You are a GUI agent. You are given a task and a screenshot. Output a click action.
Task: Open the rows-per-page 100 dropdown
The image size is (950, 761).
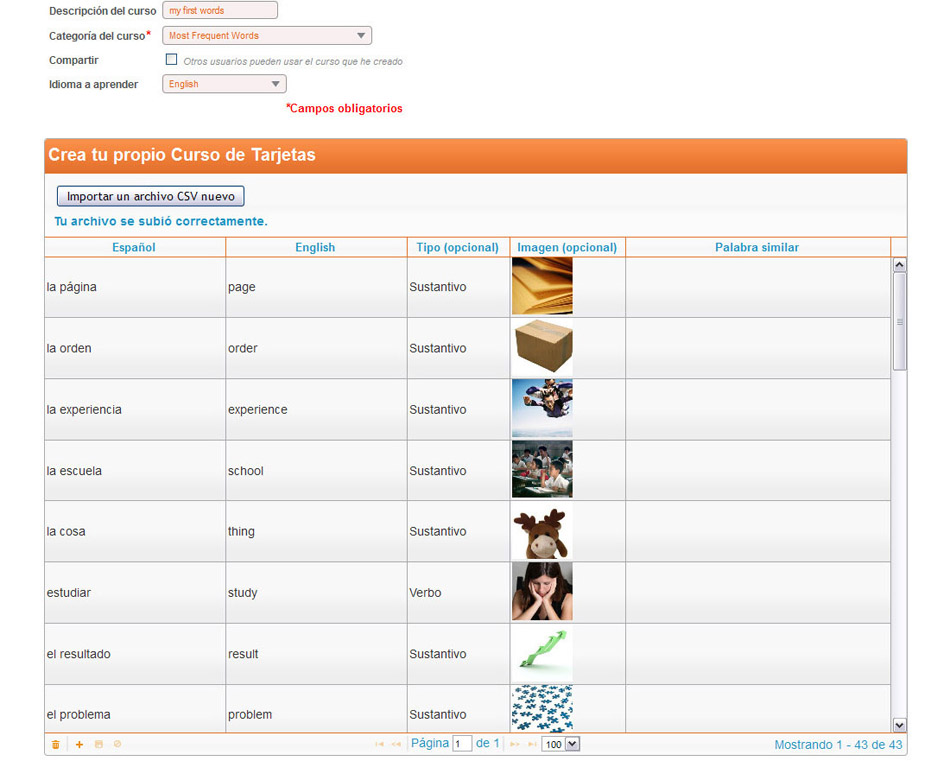(x=560, y=744)
